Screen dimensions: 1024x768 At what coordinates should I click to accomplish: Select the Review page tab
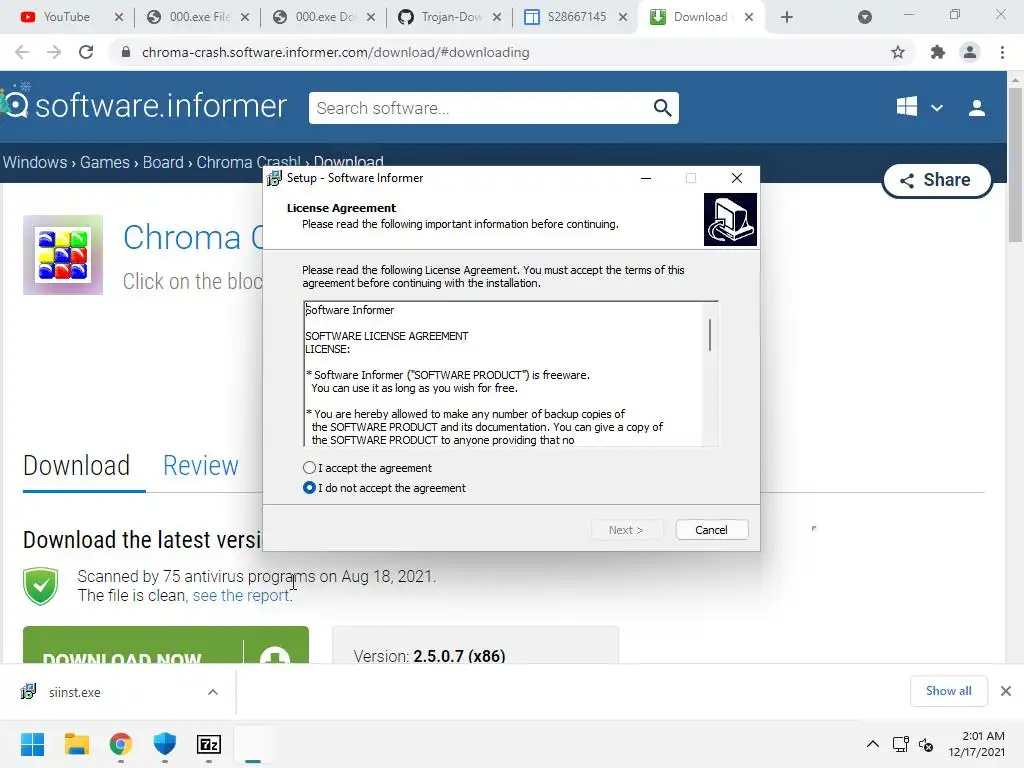pyautogui.click(x=200, y=466)
